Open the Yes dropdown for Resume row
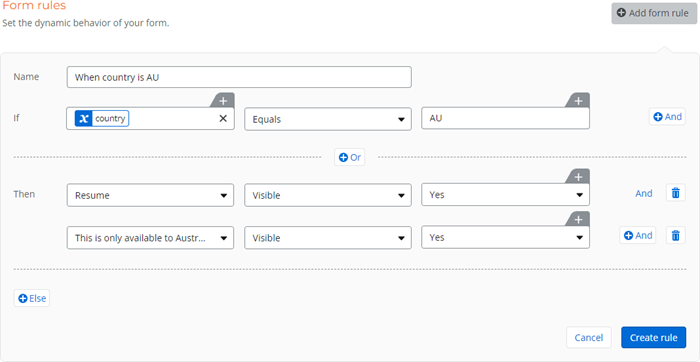Screen dimensions: 700x362 (505, 195)
